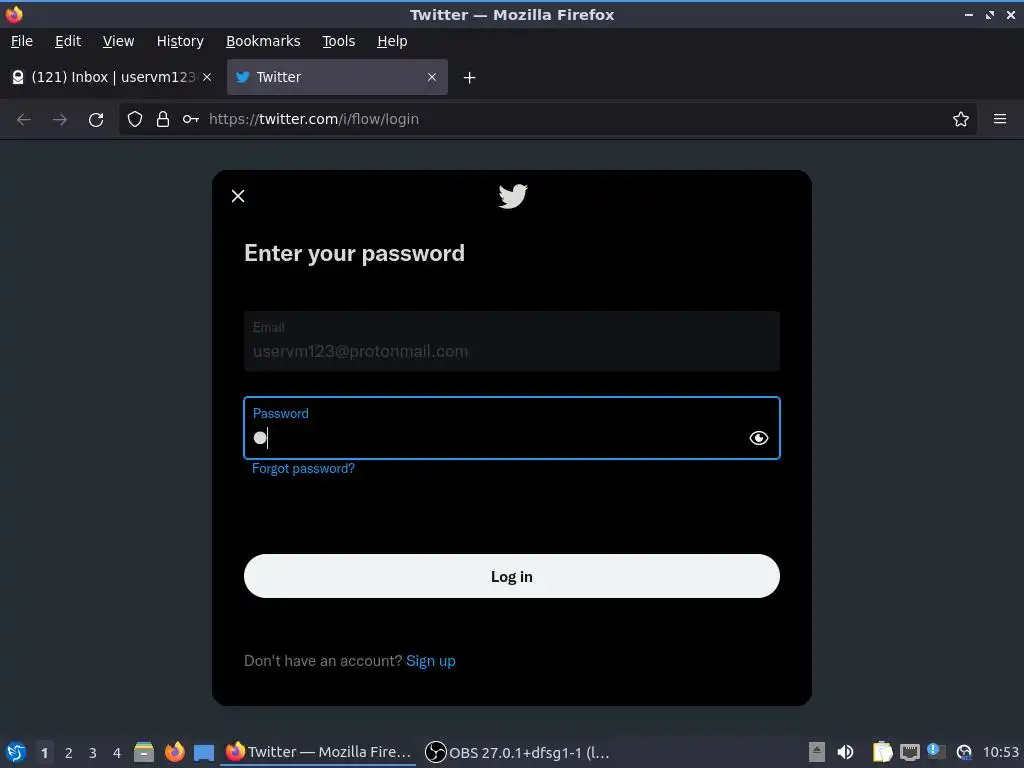Open the tray eject removable media icon
The image size is (1024, 768).
tap(816, 752)
